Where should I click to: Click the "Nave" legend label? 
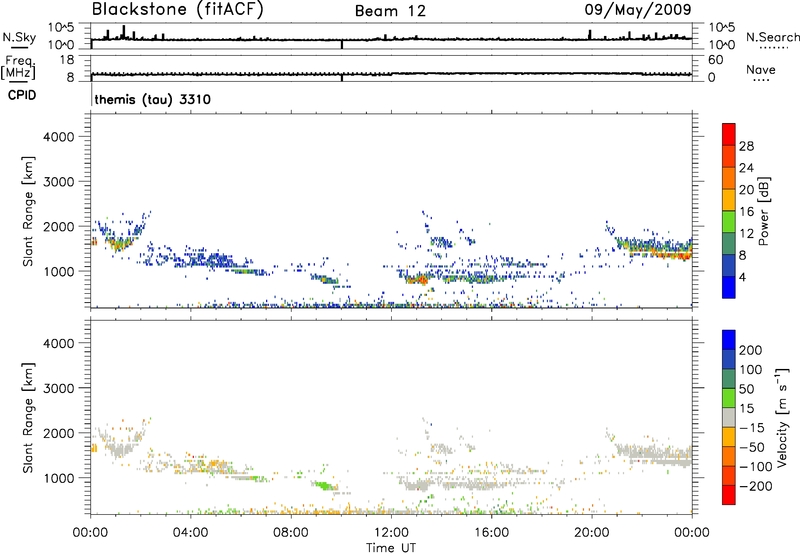pos(761,70)
